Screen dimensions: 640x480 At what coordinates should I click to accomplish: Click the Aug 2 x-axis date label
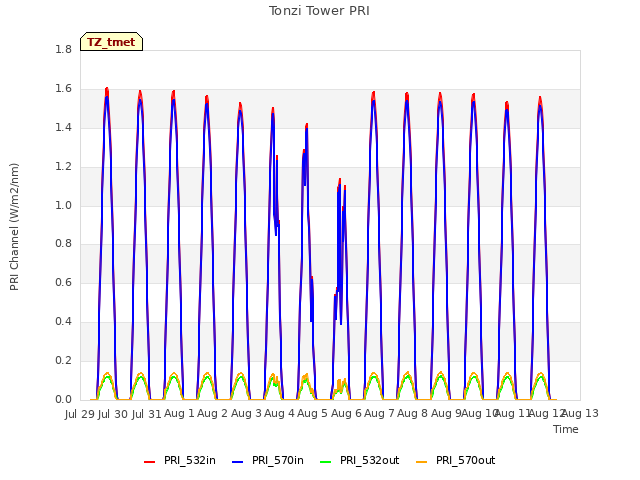point(213,414)
